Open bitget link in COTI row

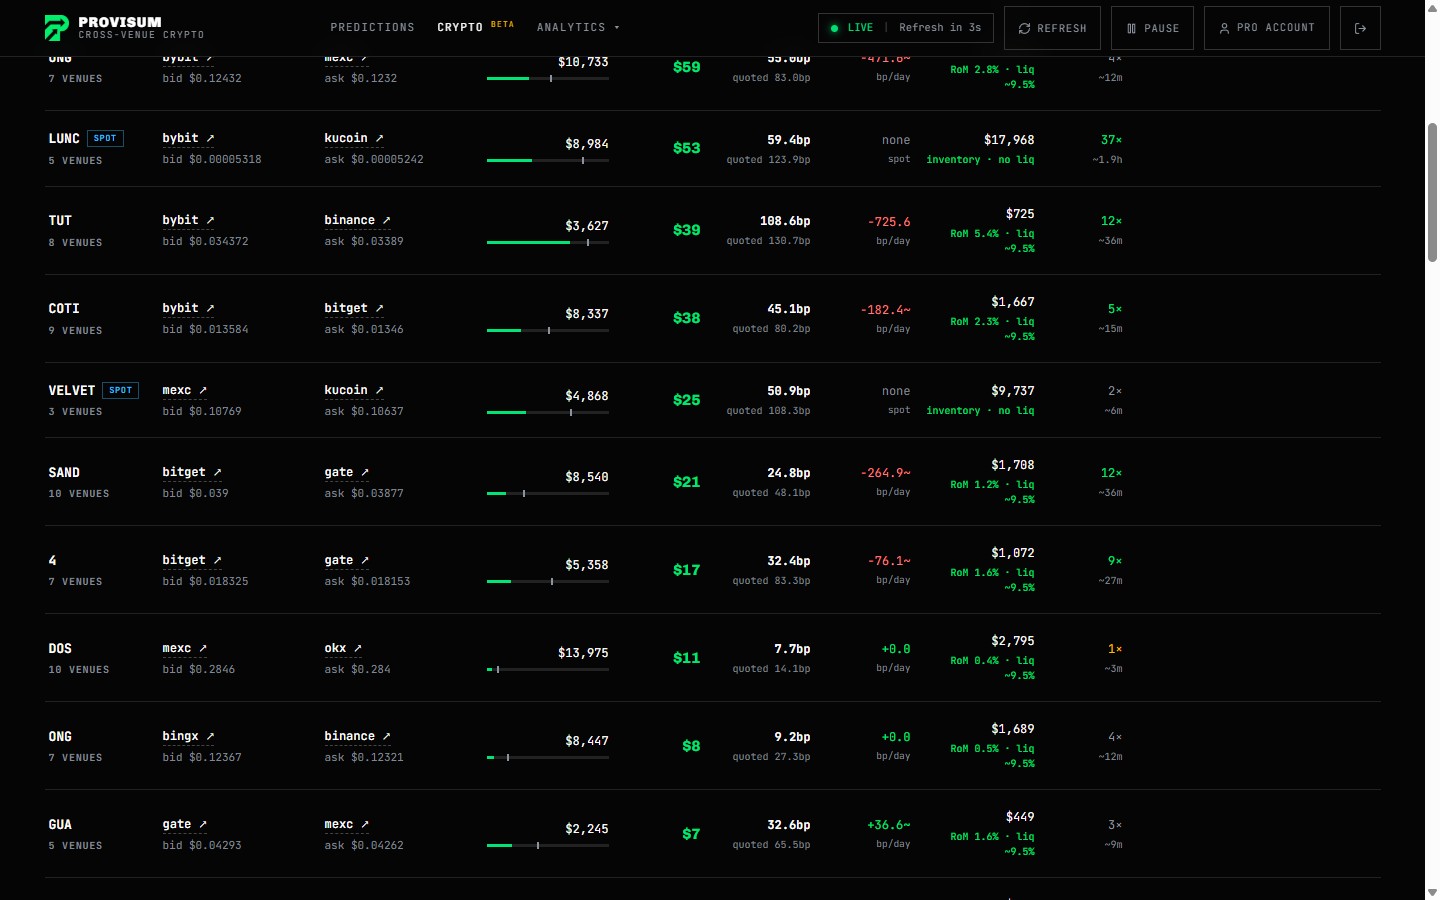pyautogui.click(x=354, y=308)
